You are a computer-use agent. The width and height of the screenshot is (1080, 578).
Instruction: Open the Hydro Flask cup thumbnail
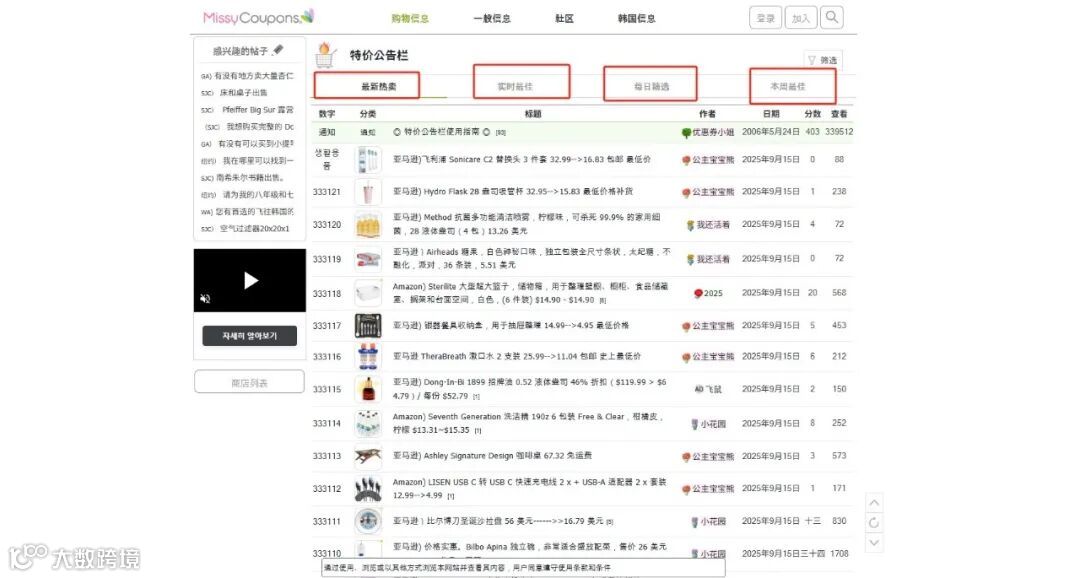point(368,192)
